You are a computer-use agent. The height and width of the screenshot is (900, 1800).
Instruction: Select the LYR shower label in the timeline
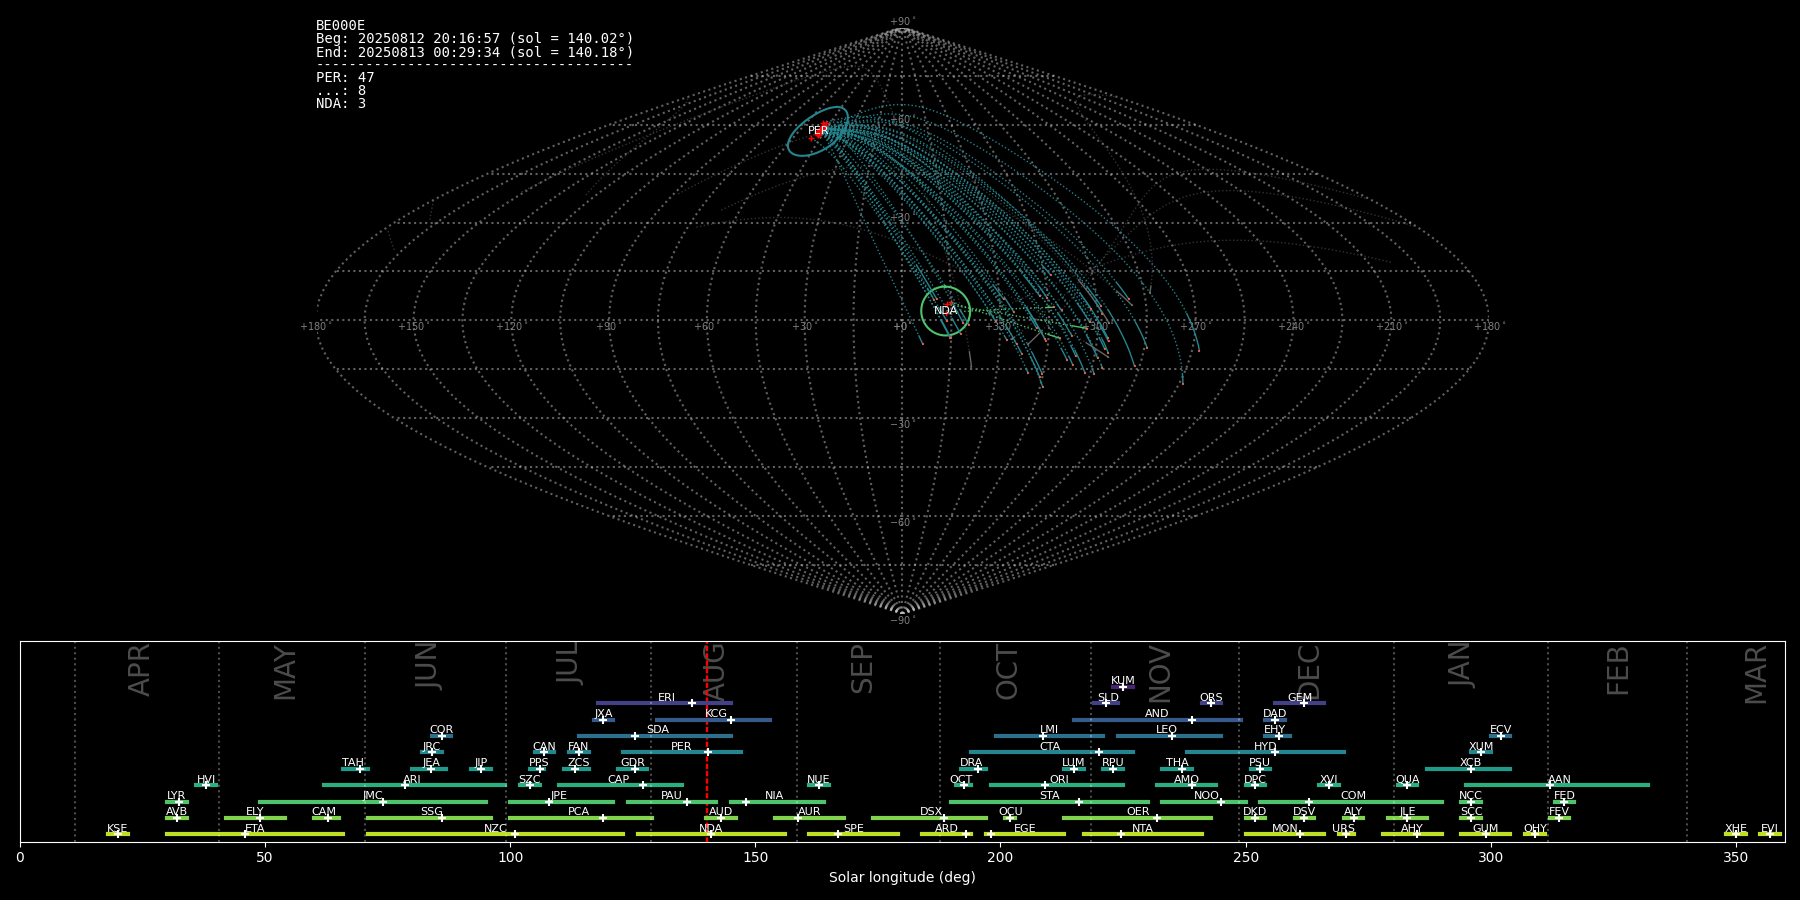[x=176, y=796]
